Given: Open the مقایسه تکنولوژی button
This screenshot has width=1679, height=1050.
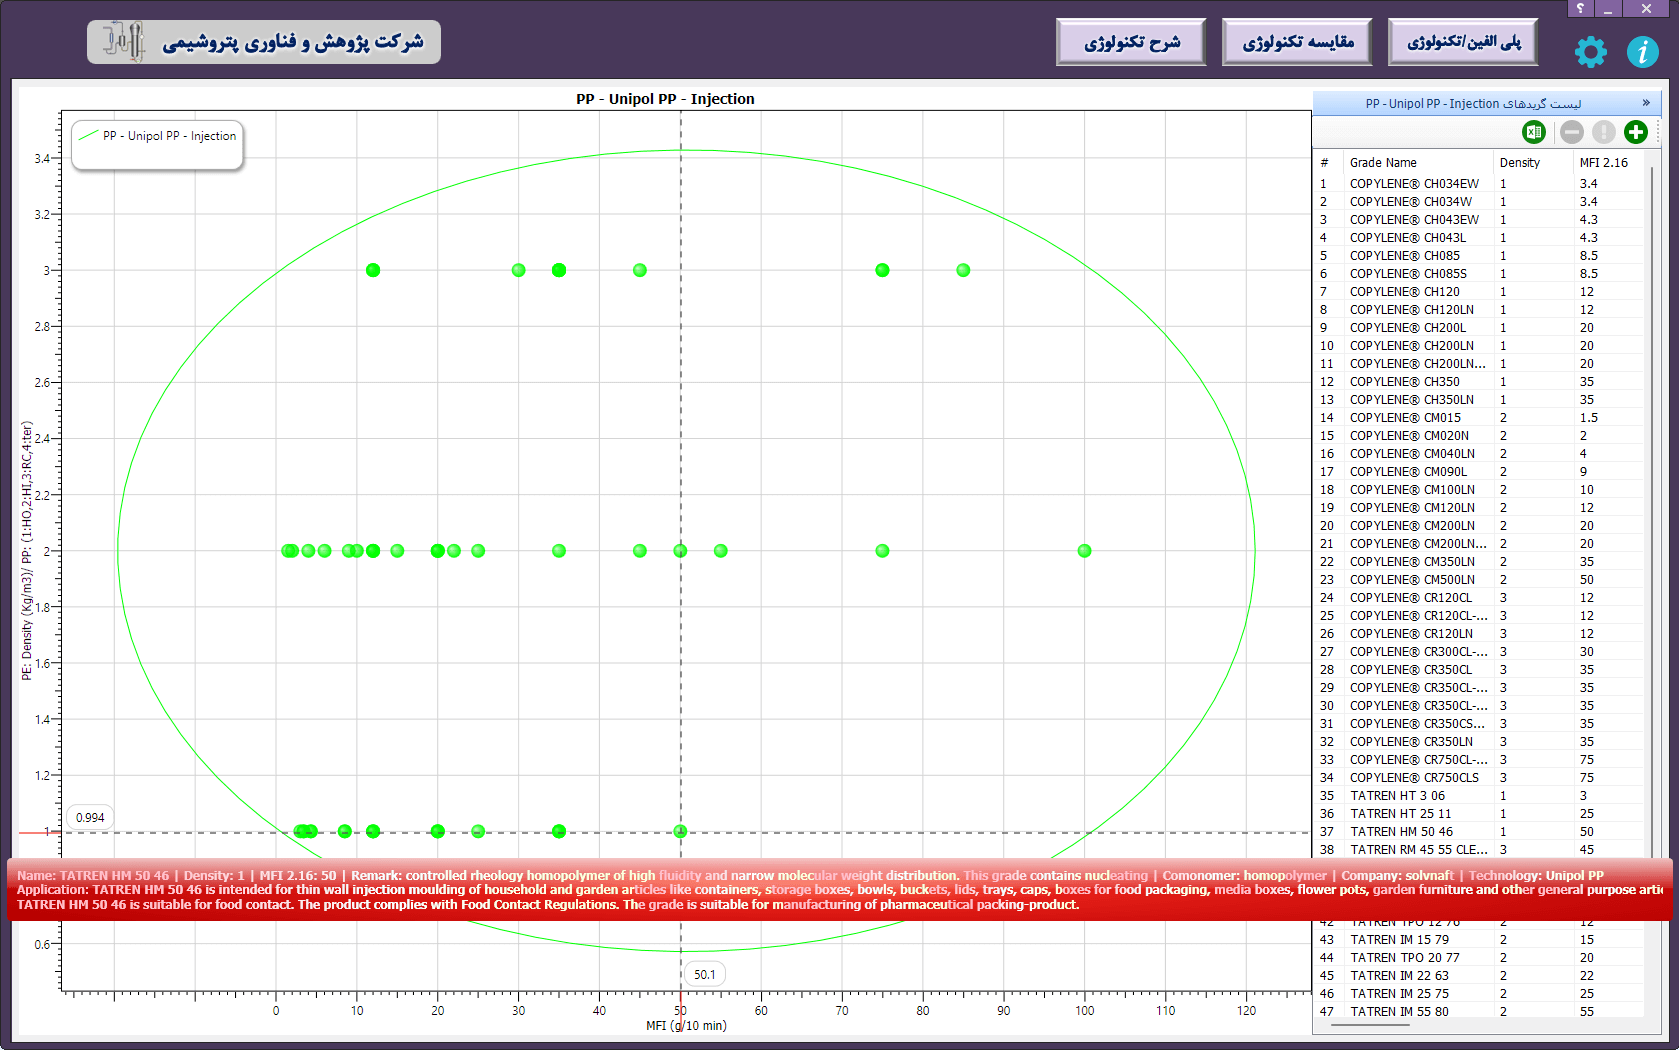Looking at the screenshot, I should tap(1297, 42).
